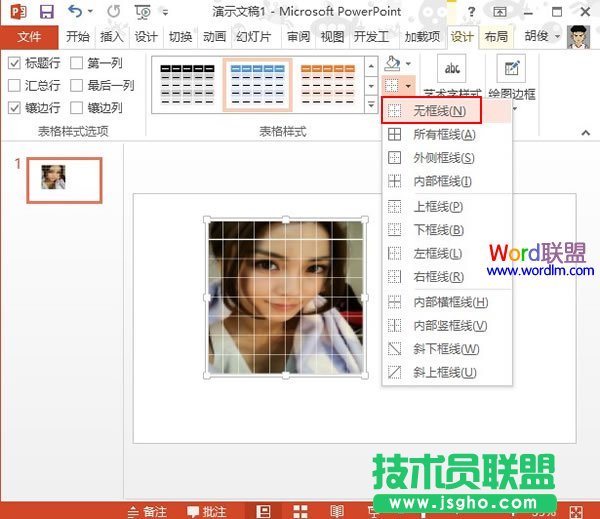
Task: Click the user profile avatar picture
Action: click(x=578, y=37)
